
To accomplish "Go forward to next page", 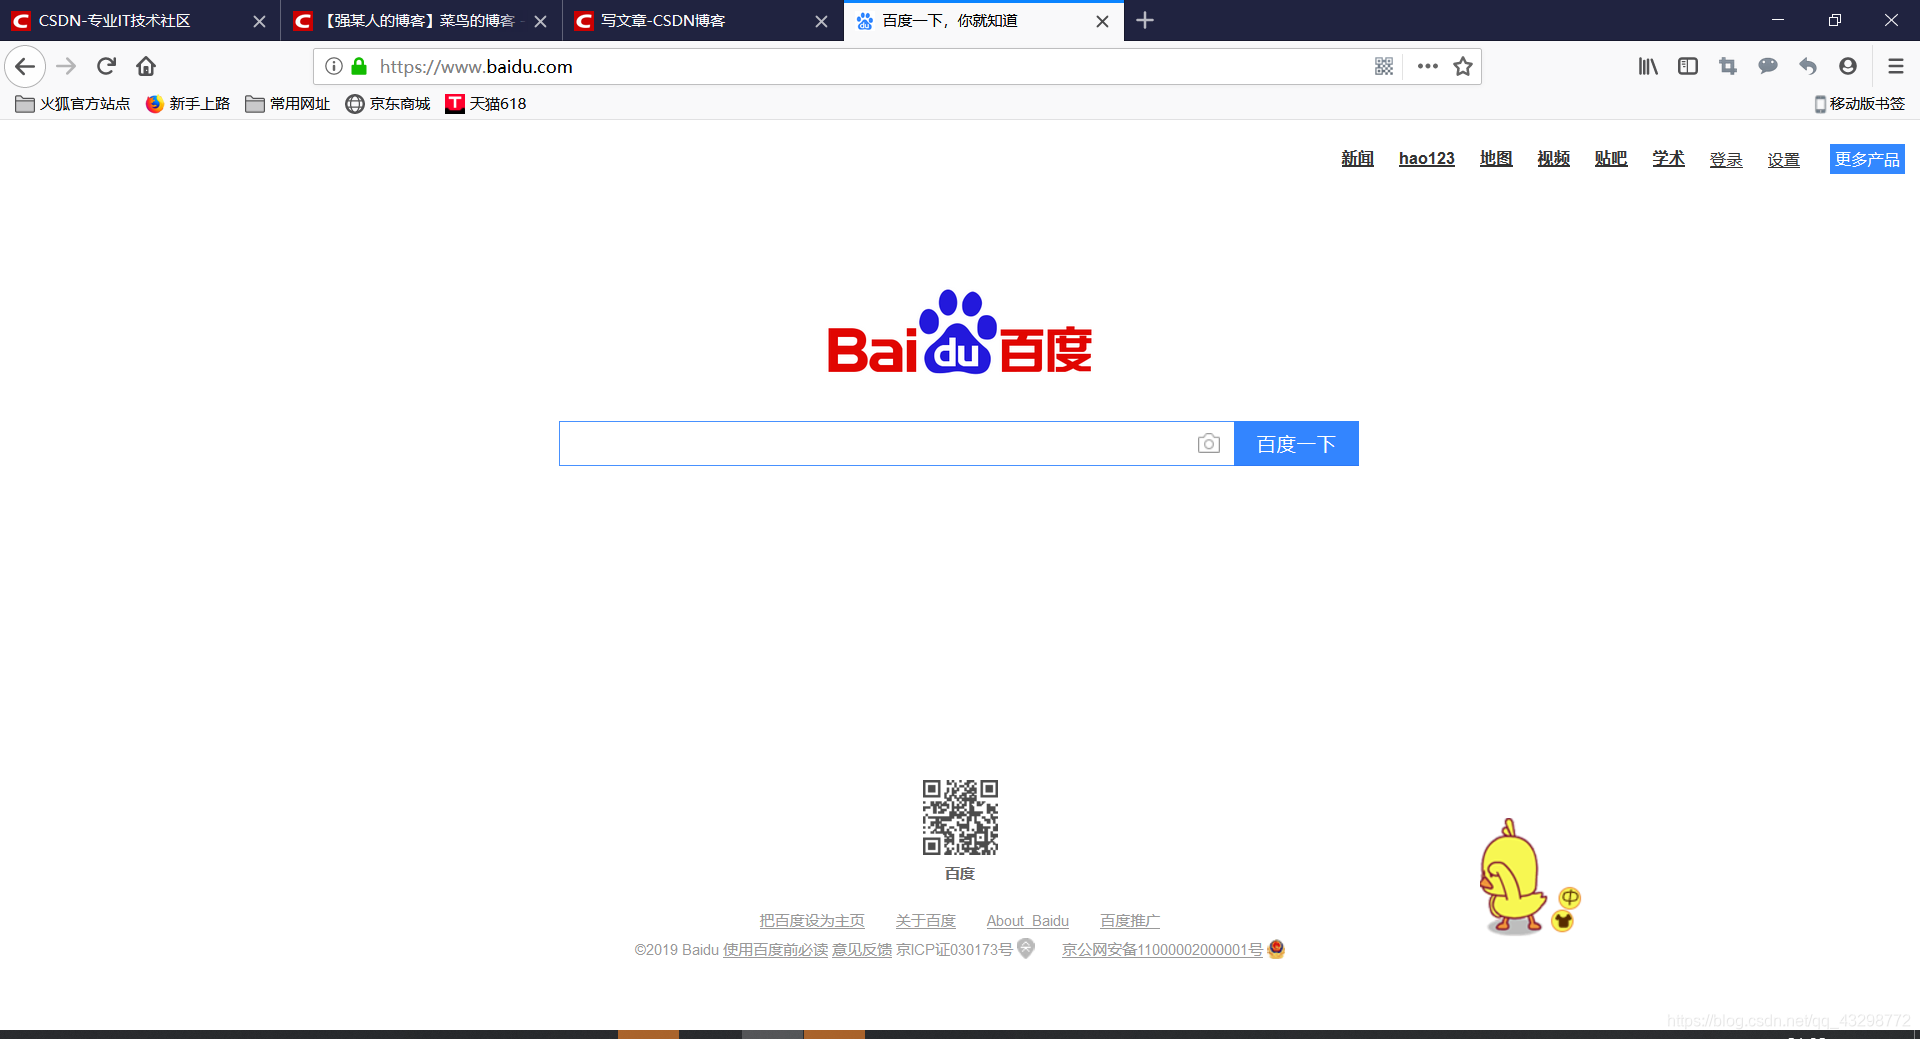I will [66, 67].
